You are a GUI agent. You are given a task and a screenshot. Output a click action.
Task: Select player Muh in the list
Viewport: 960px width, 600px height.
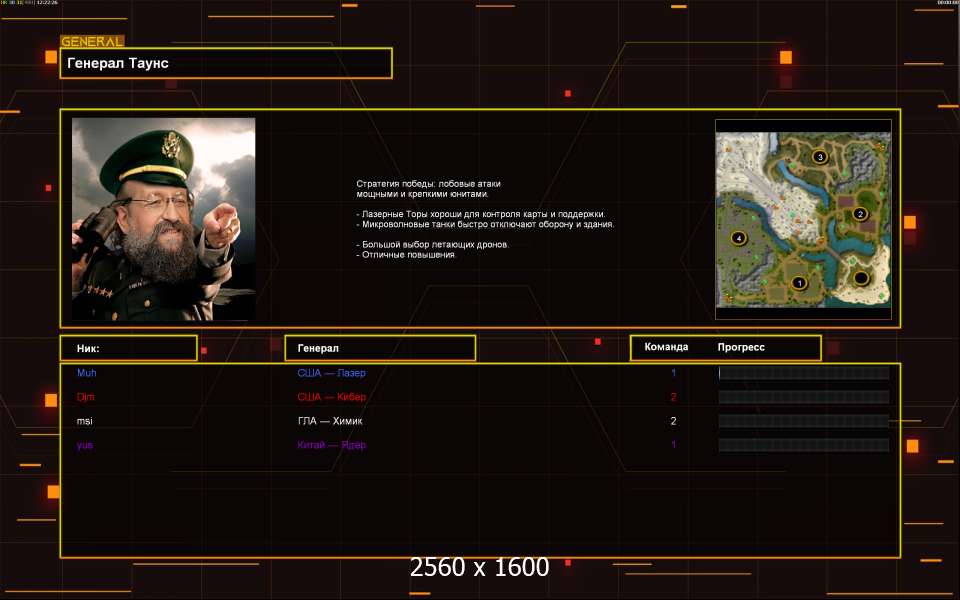pos(87,373)
